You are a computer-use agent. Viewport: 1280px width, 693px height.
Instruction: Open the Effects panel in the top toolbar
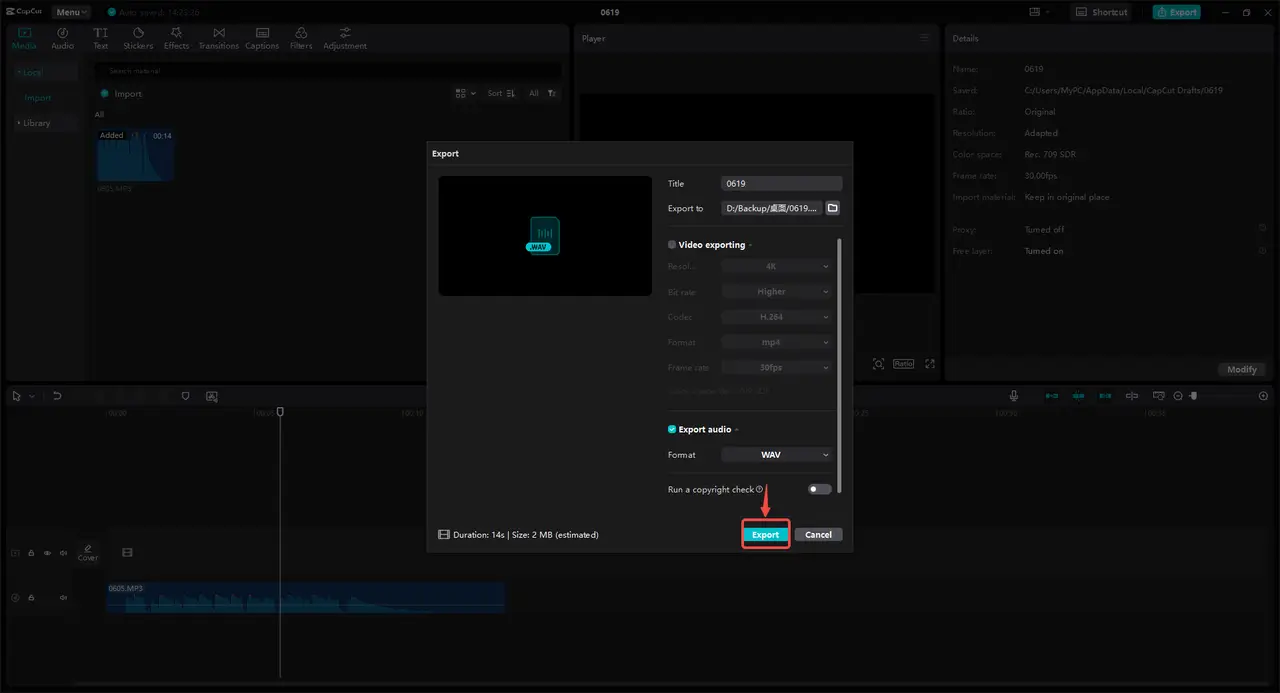coord(176,38)
